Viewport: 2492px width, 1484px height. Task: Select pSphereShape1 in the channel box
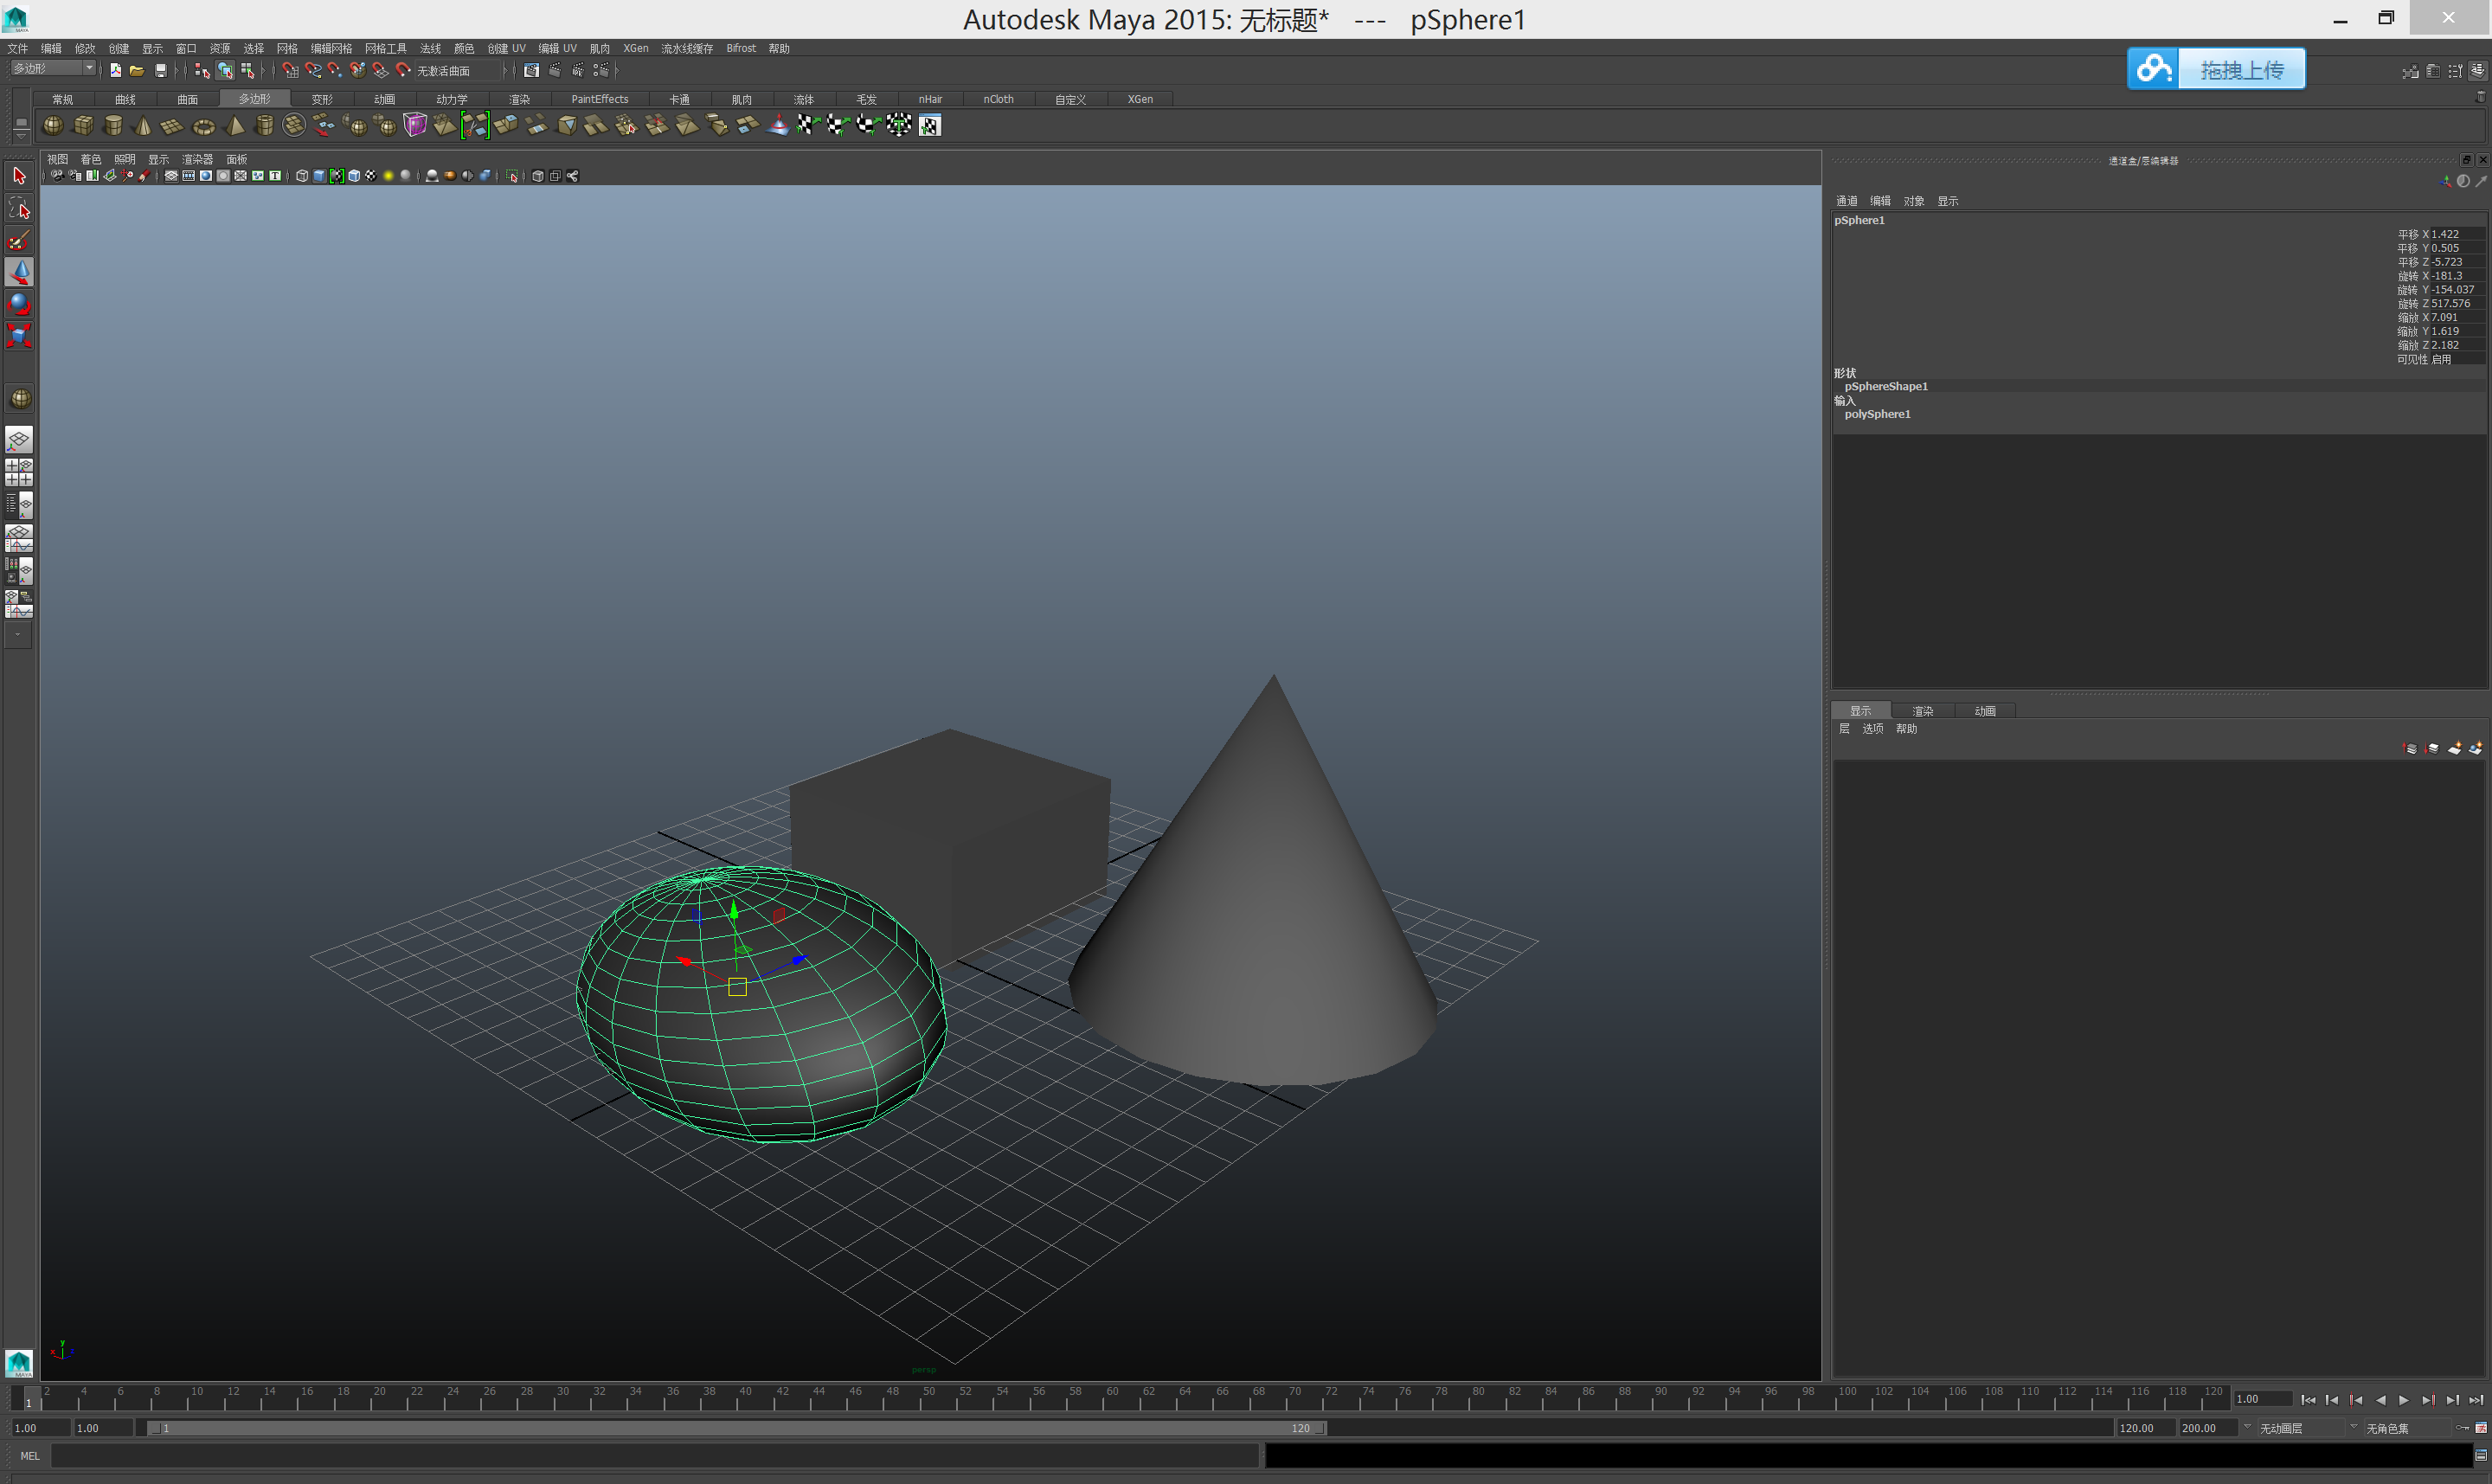pyautogui.click(x=1886, y=386)
